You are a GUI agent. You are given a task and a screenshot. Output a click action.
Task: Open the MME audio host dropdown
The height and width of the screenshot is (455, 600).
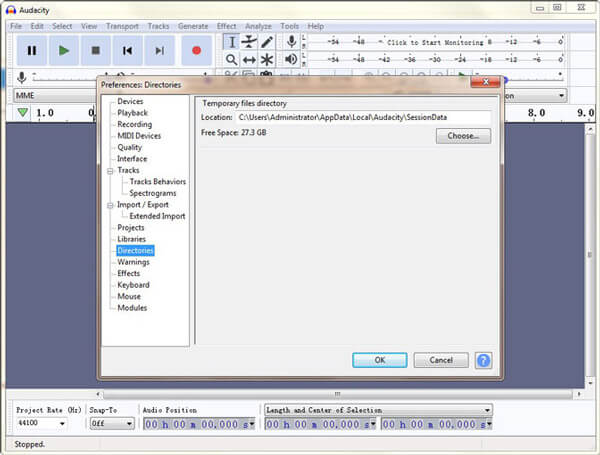[55, 95]
